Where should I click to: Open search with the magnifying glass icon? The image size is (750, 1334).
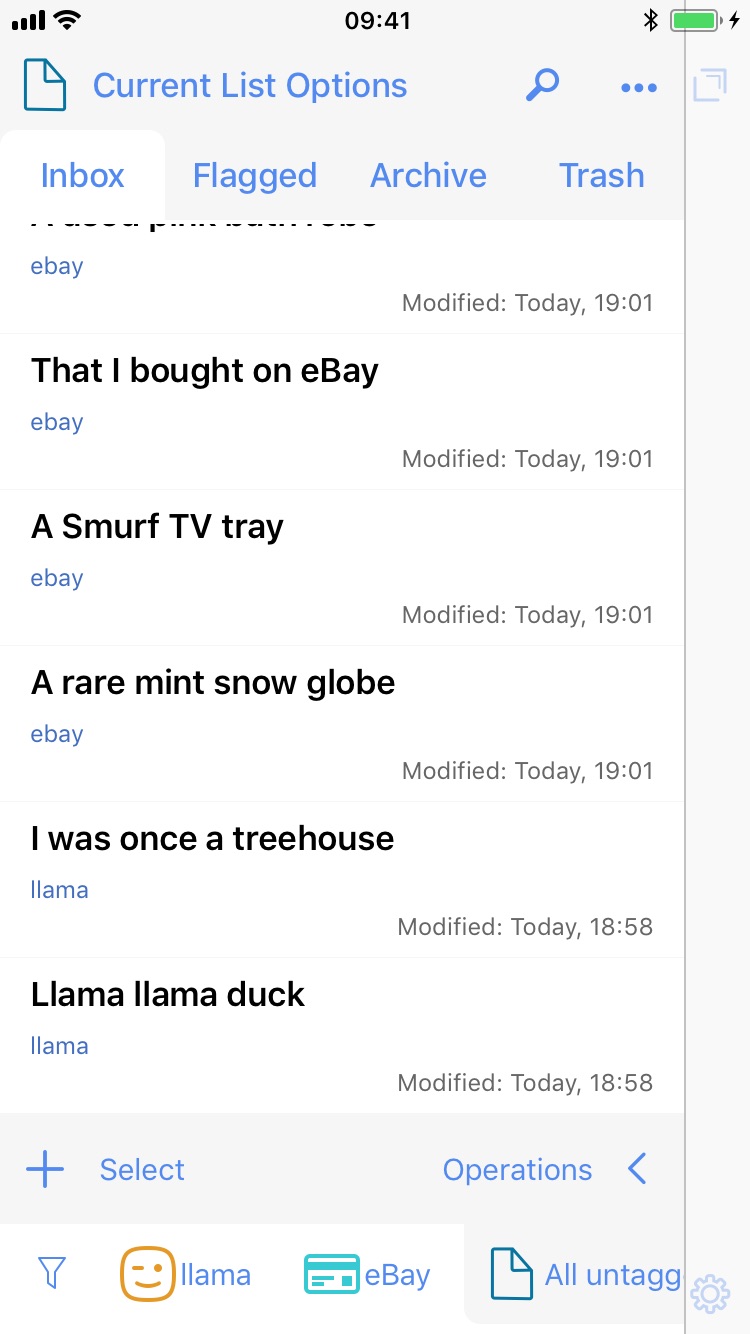[x=541, y=85]
